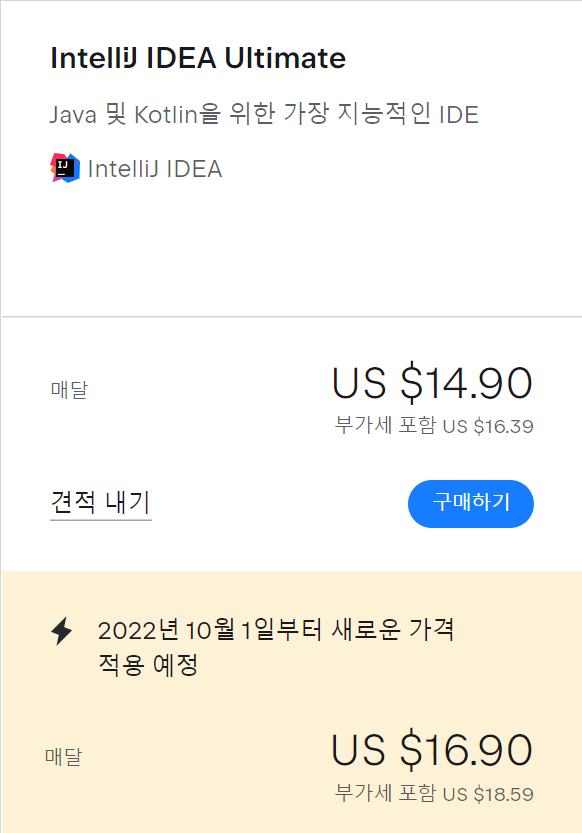Click the 매달 label in the beige section
The width and height of the screenshot is (582, 833).
click(x=64, y=756)
